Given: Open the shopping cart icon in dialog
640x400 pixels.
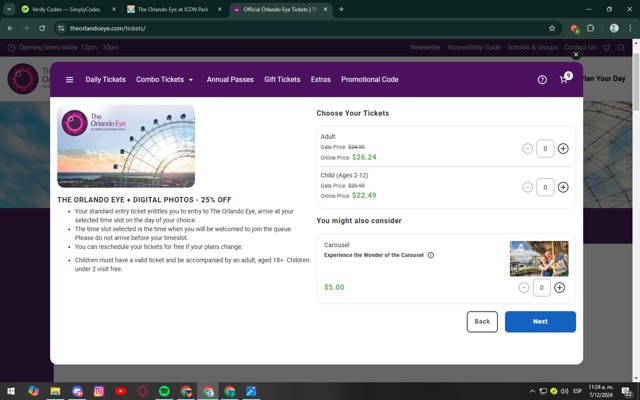Looking at the screenshot, I should point(564,80).
